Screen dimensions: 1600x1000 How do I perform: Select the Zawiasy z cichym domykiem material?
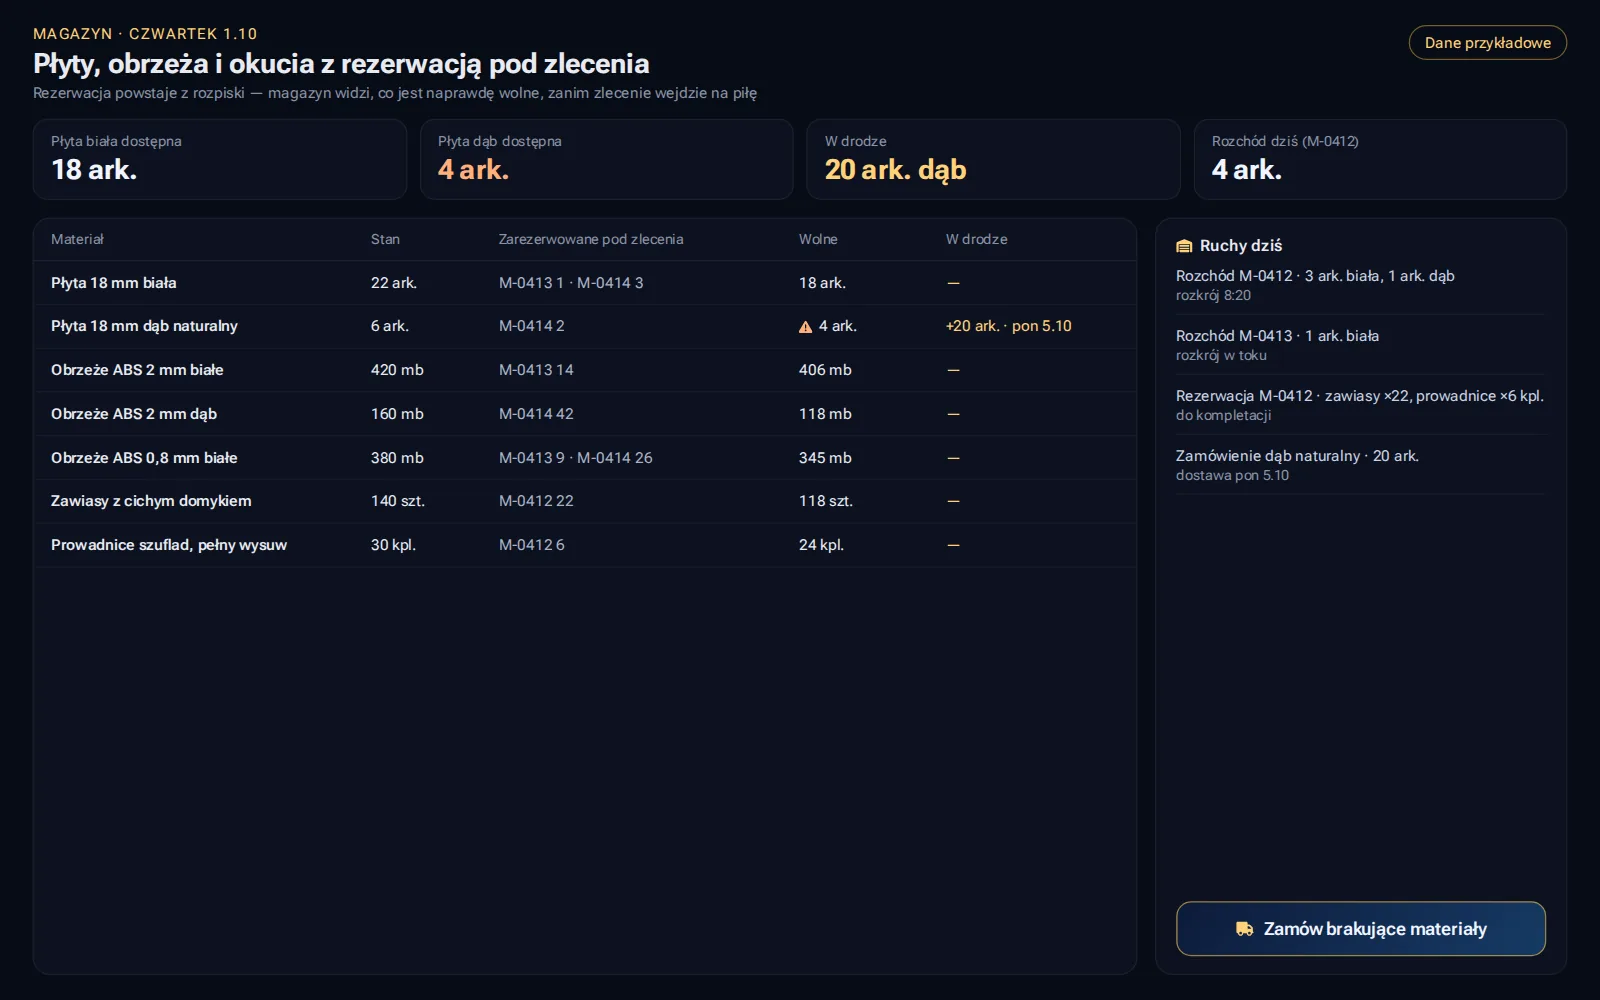point(151,501)
